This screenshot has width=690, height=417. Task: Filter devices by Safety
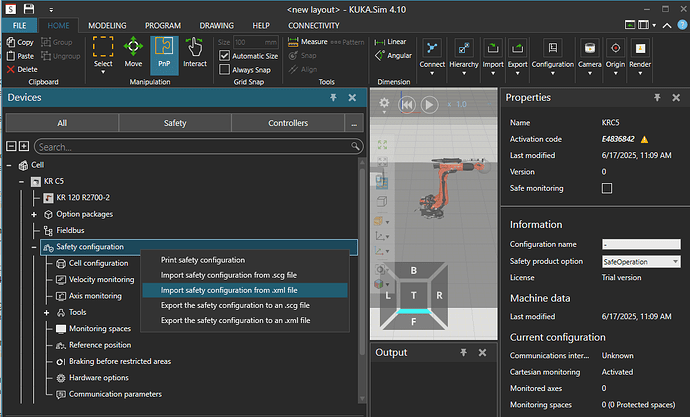coord(175,123)
